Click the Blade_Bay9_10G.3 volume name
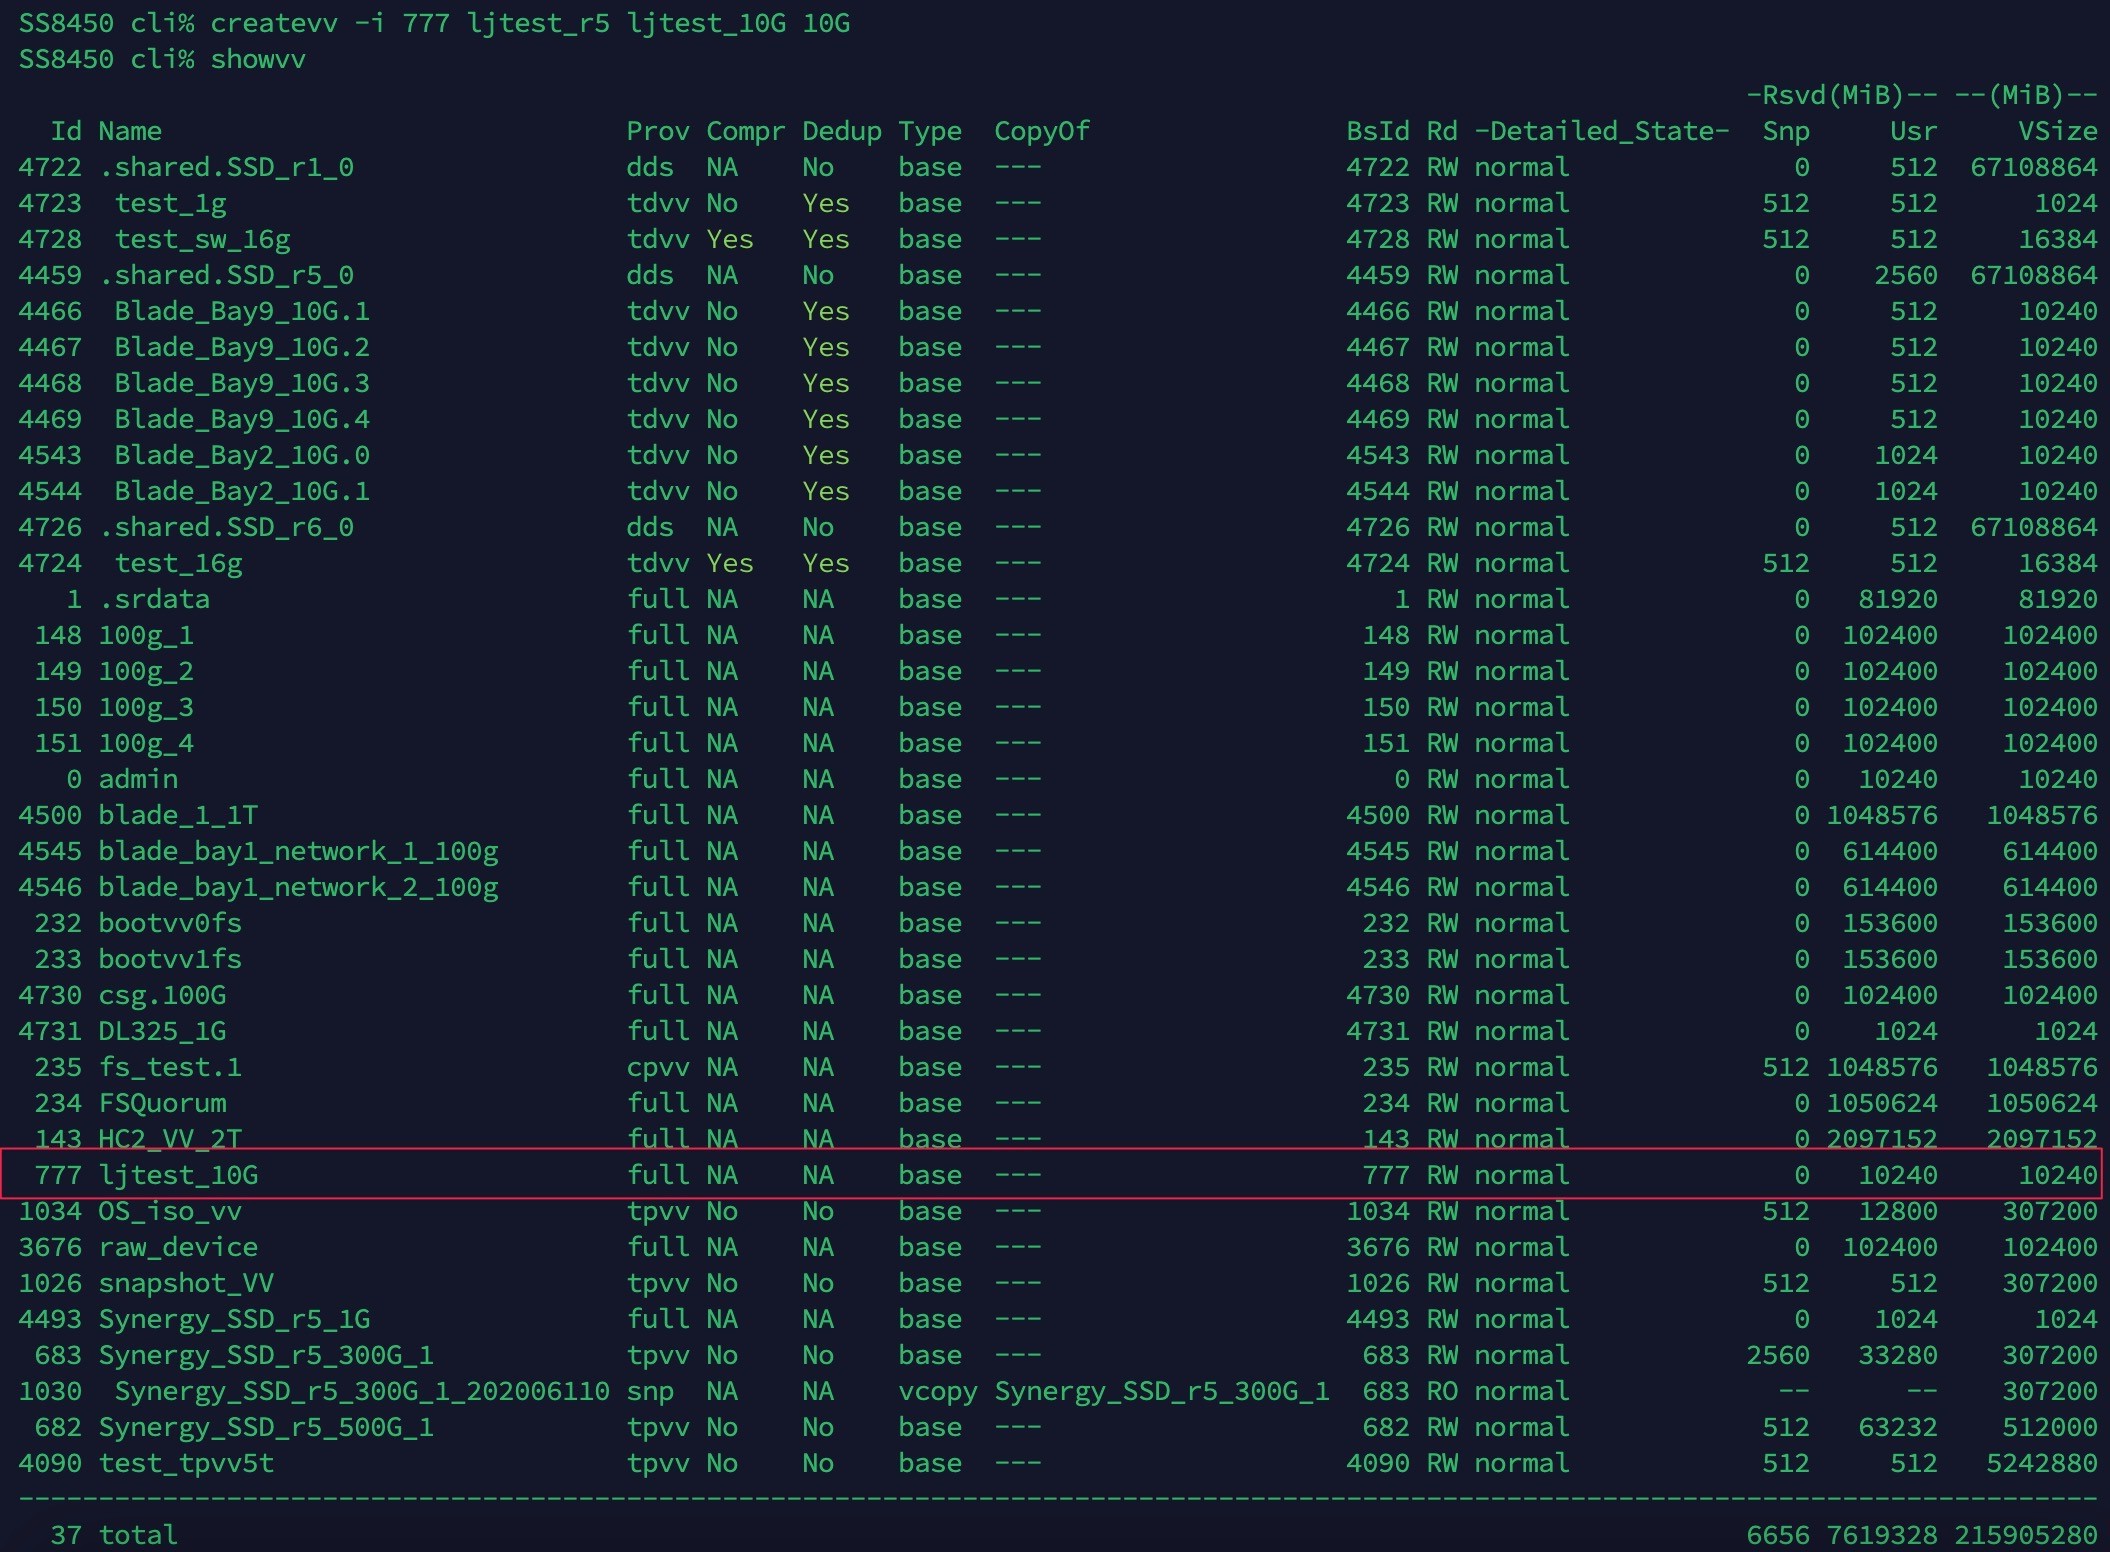Screen dimensions: 2110x1552 (242, 383)
